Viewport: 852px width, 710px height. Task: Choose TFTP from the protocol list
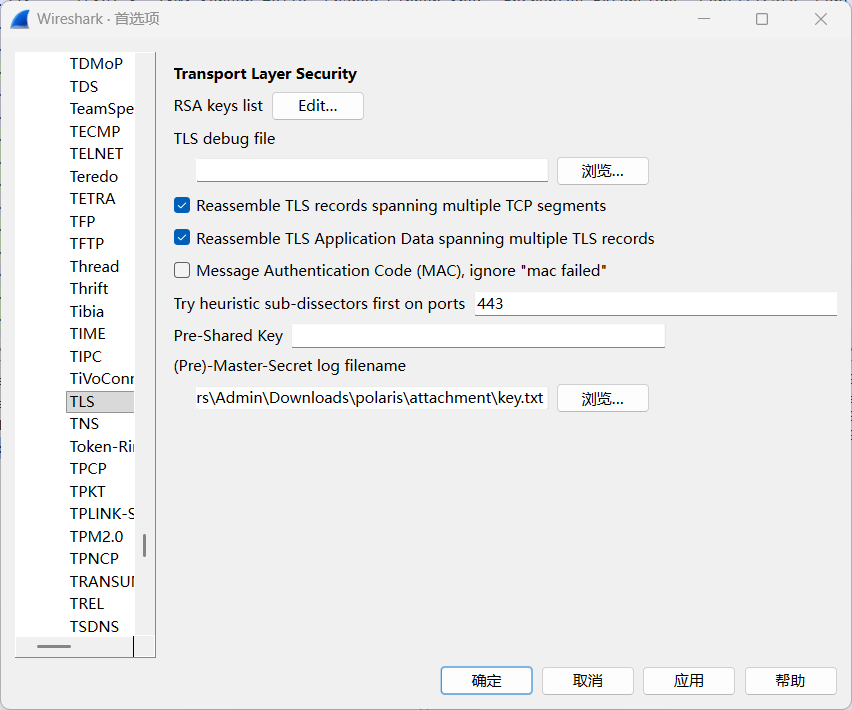coord(86,244)
